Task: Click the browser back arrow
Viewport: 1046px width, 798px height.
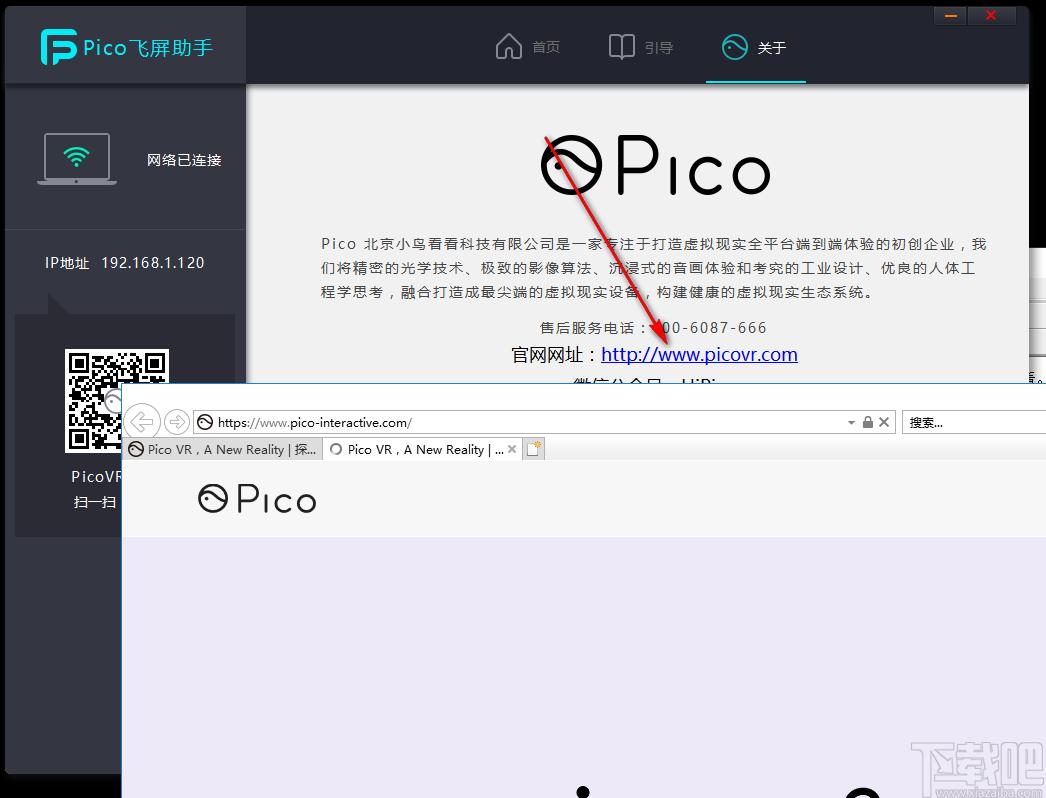Action: coord(141,421)
